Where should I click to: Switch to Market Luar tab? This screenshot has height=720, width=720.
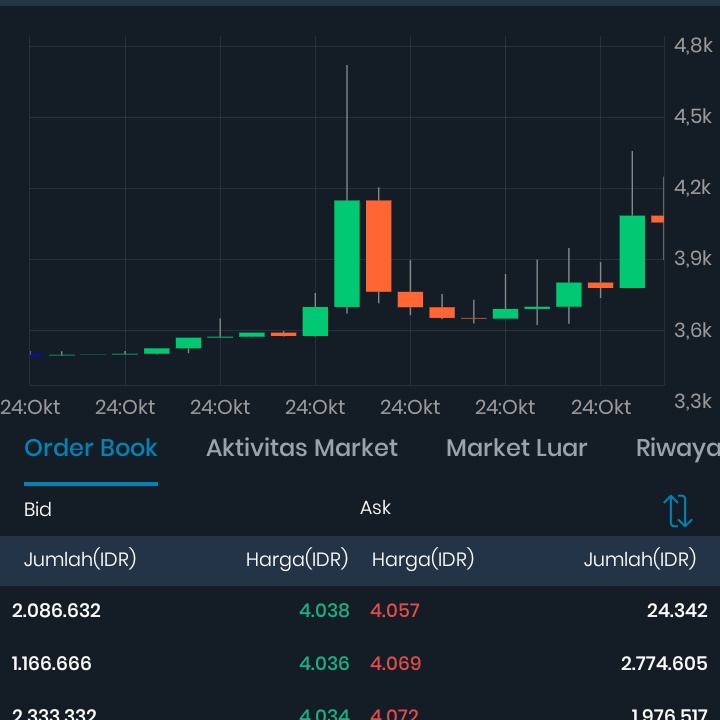click(517, 448)
